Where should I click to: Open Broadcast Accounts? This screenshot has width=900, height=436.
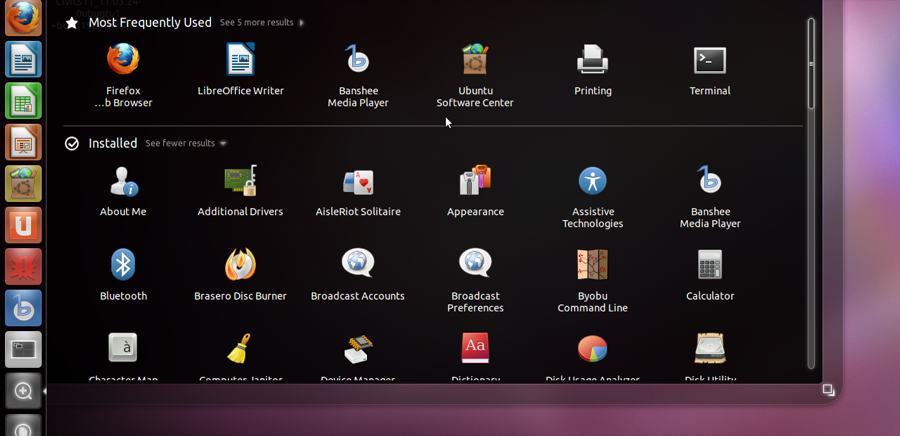point(358,275)
